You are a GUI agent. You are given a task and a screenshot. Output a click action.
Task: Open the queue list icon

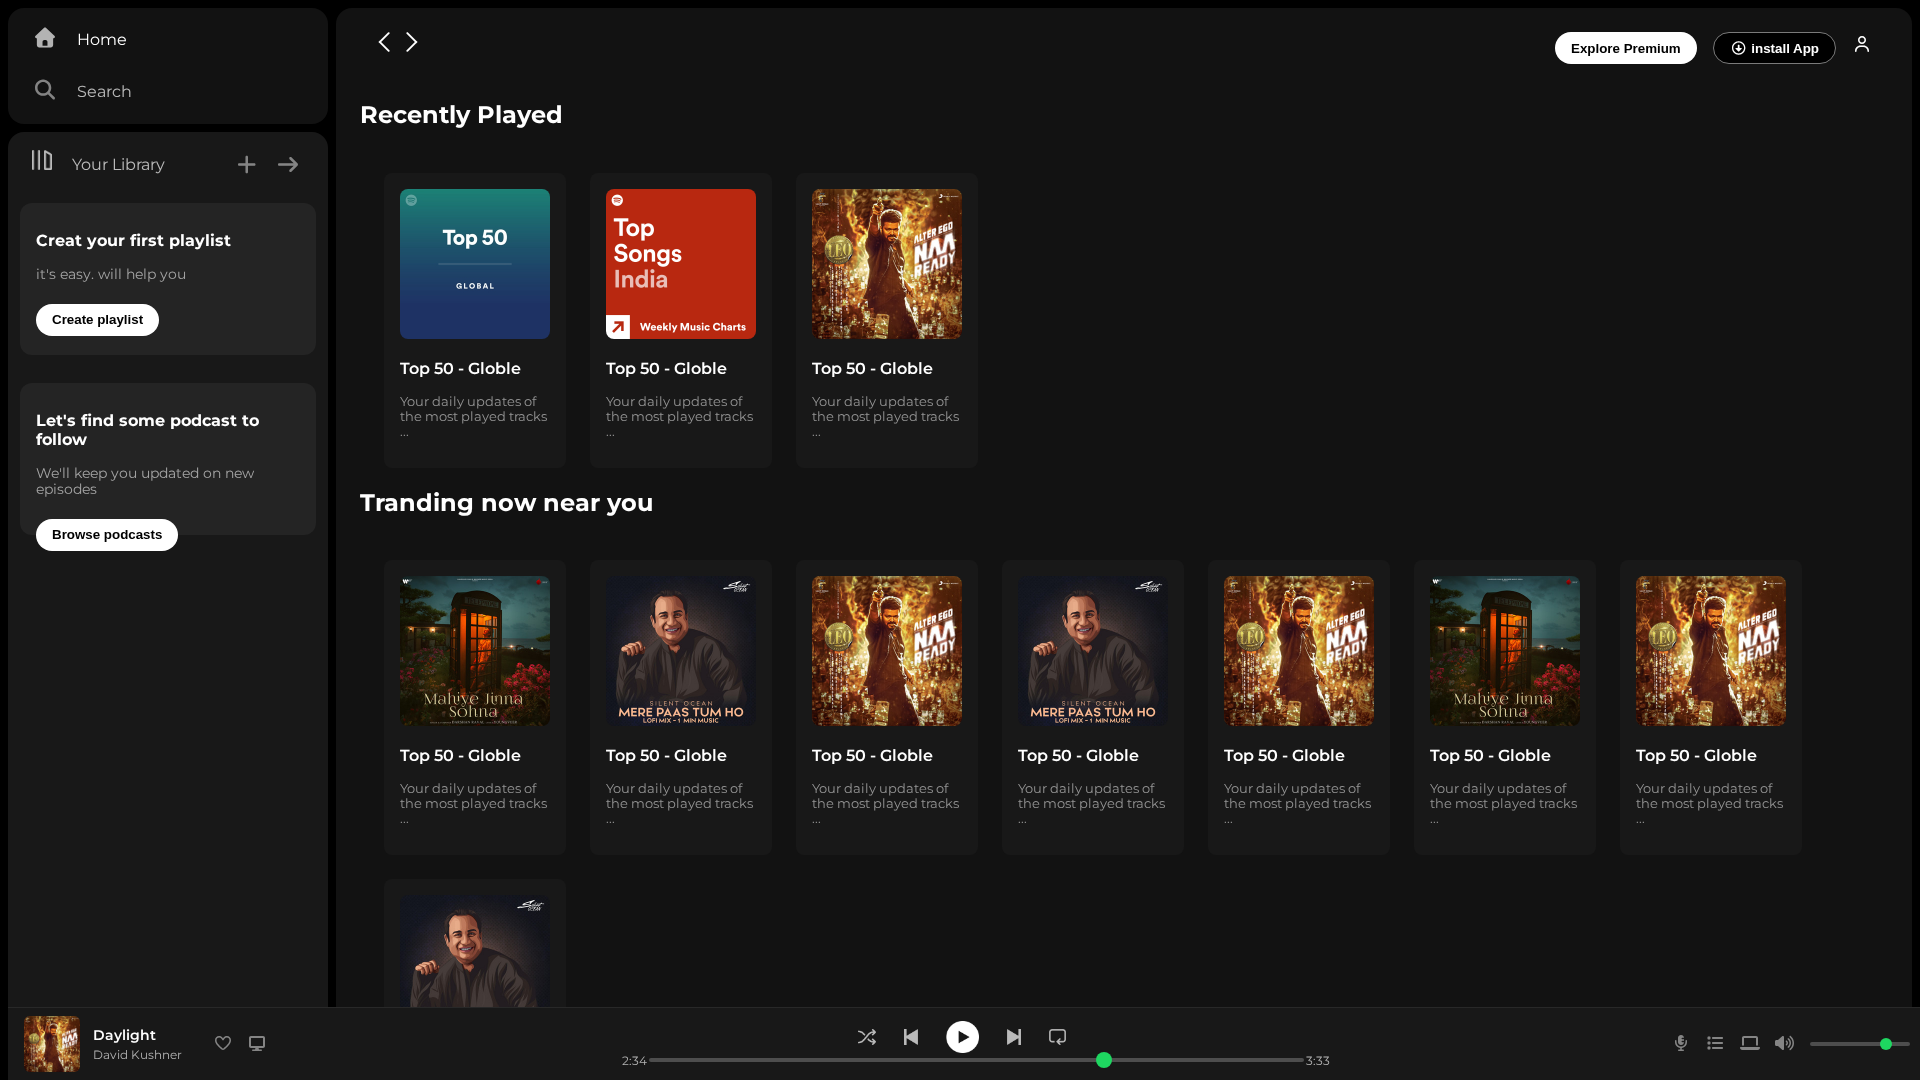tap(1715, 1043)
